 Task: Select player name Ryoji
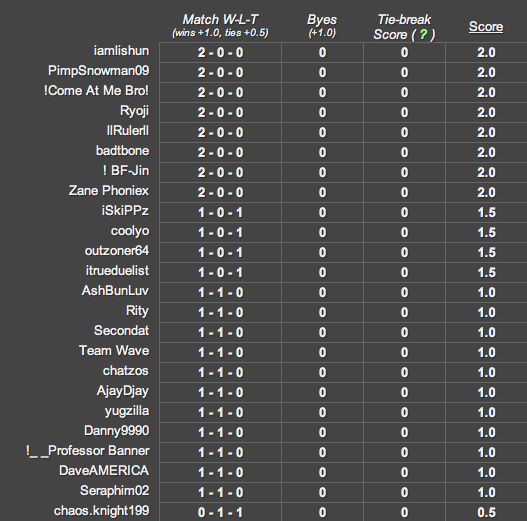[134, 111]
